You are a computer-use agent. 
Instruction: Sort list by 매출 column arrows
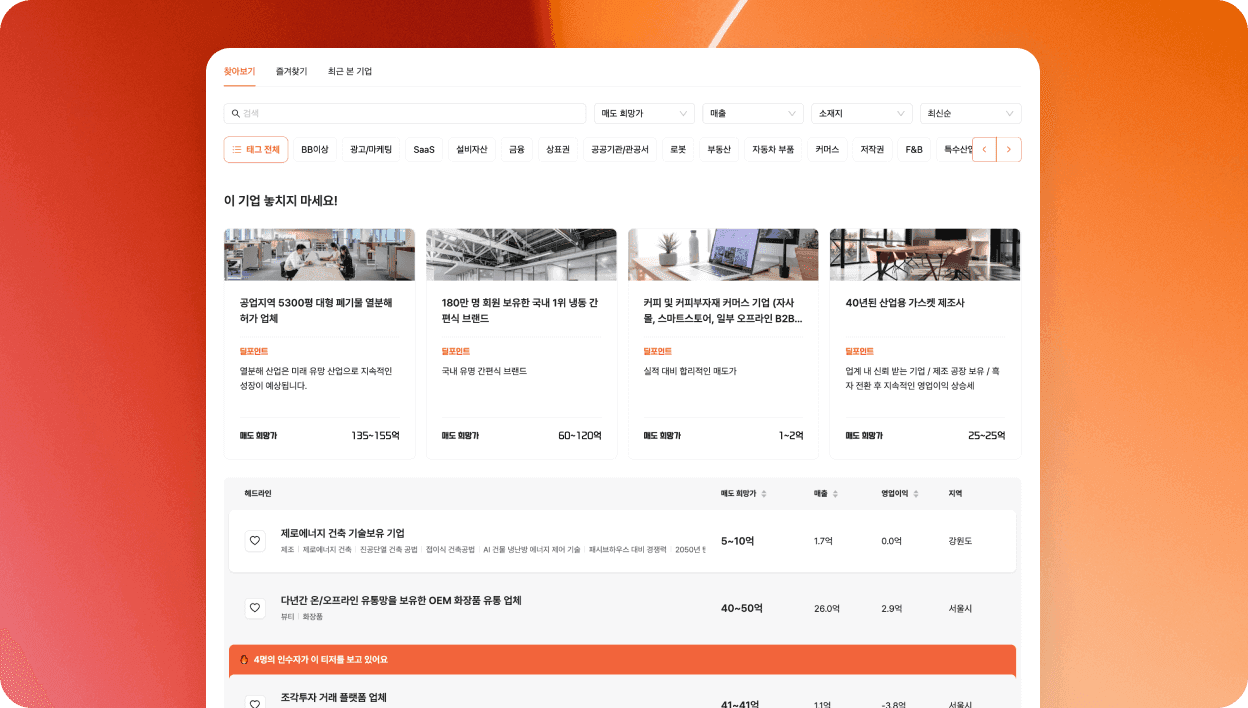coord(835,494)
